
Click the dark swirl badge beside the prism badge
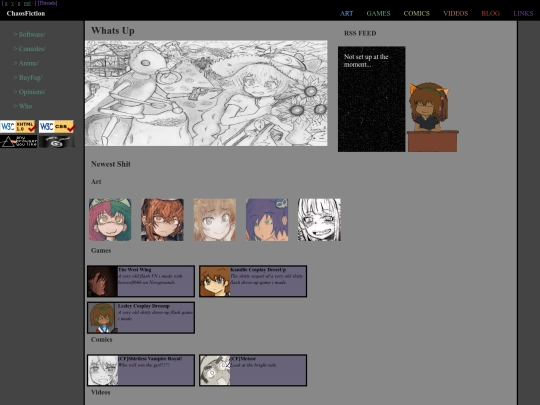pos(57,141)
